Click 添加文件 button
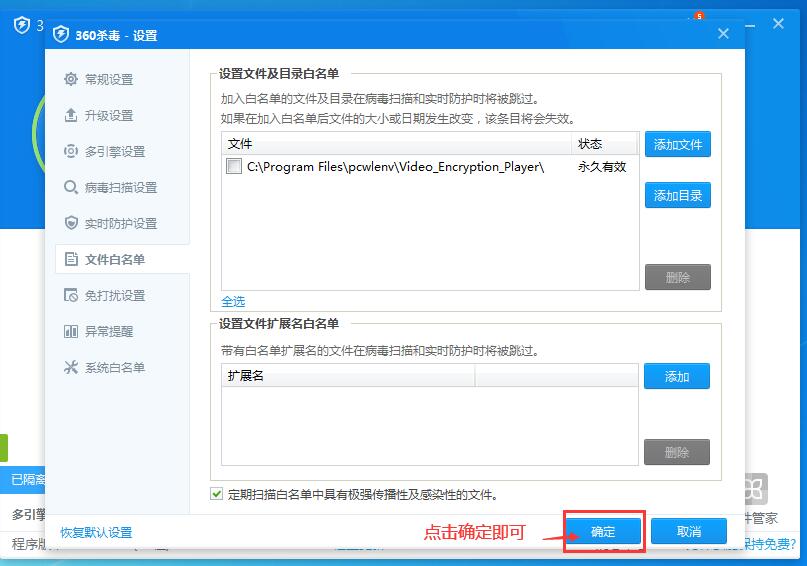This screenshot has height=566, width=807. [x=677, y=144]
